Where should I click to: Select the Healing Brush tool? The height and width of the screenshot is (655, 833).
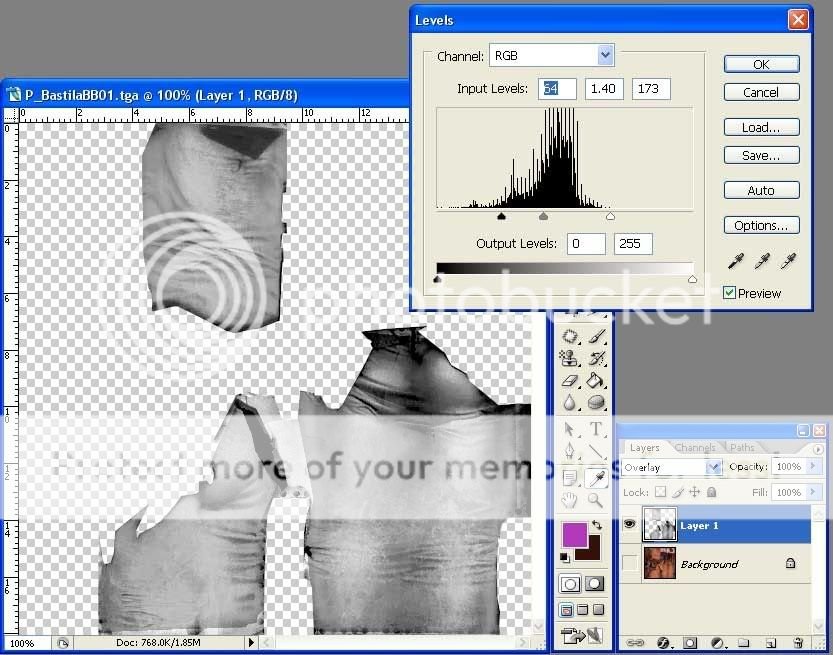pyautogui.click(x=570, y=336)
